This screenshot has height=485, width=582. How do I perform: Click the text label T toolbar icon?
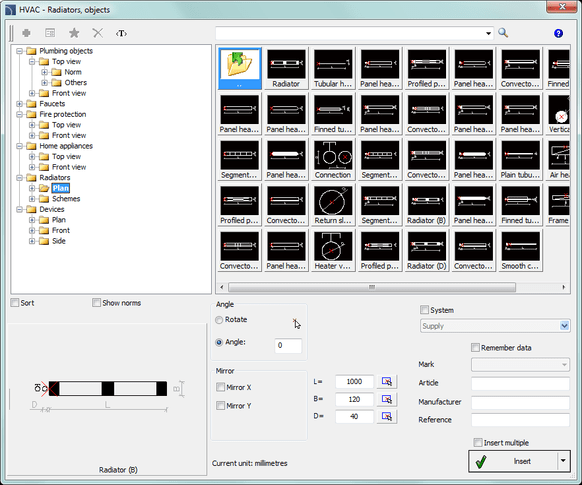(121, 33)
